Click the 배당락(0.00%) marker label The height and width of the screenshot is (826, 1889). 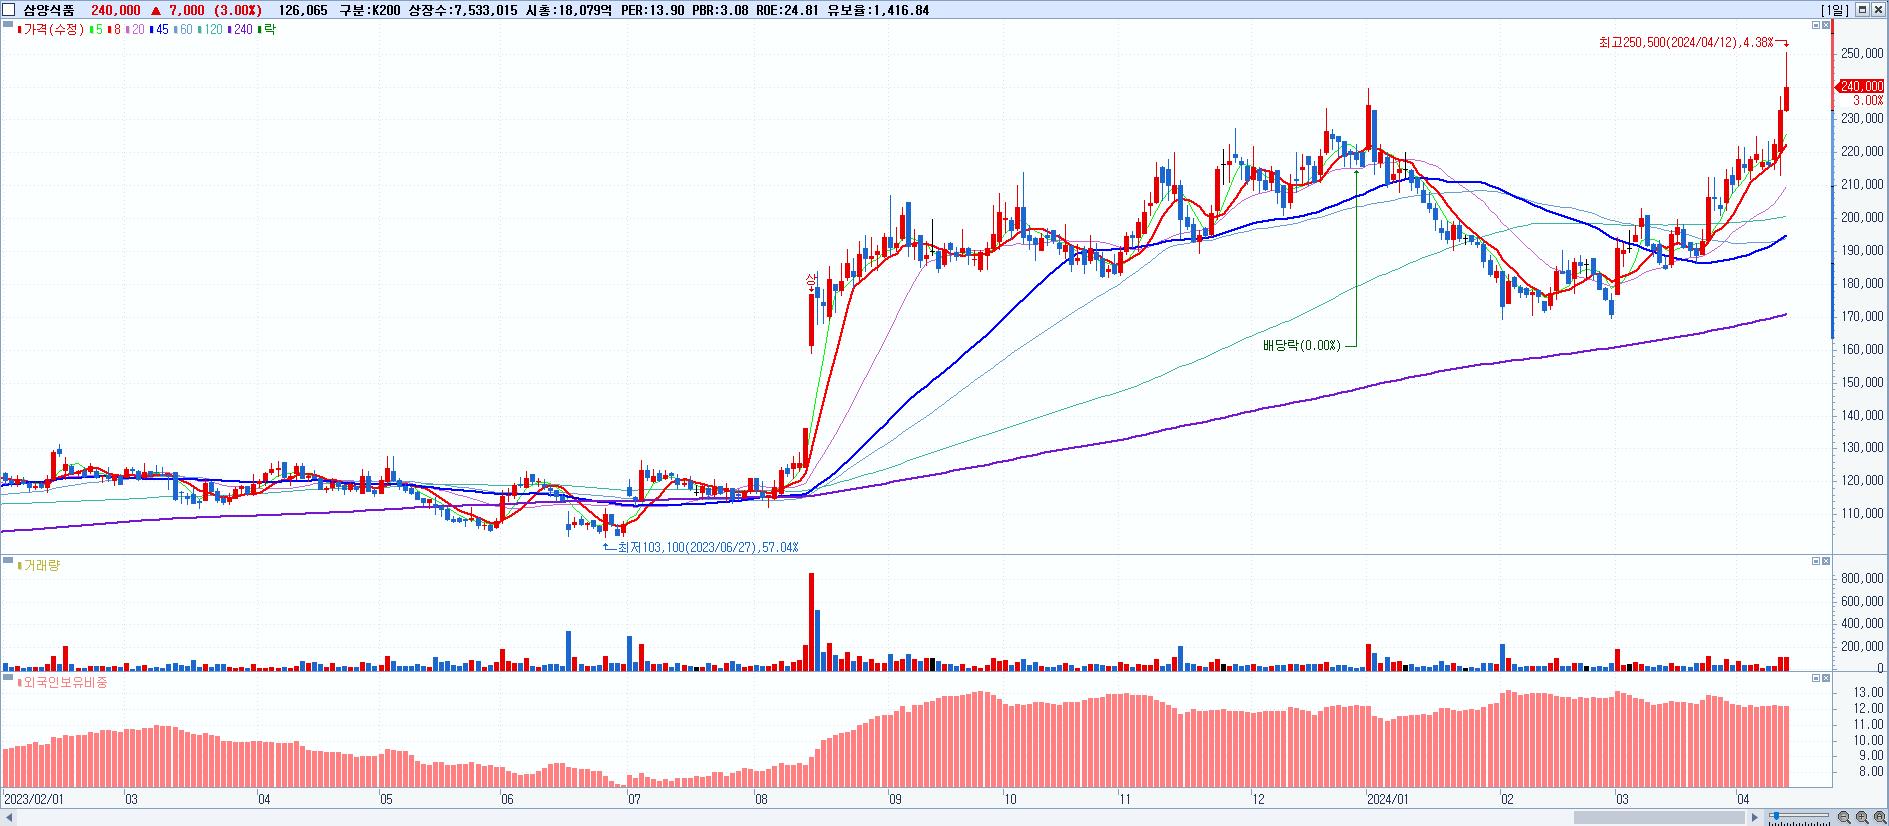tap(1301, 345)
